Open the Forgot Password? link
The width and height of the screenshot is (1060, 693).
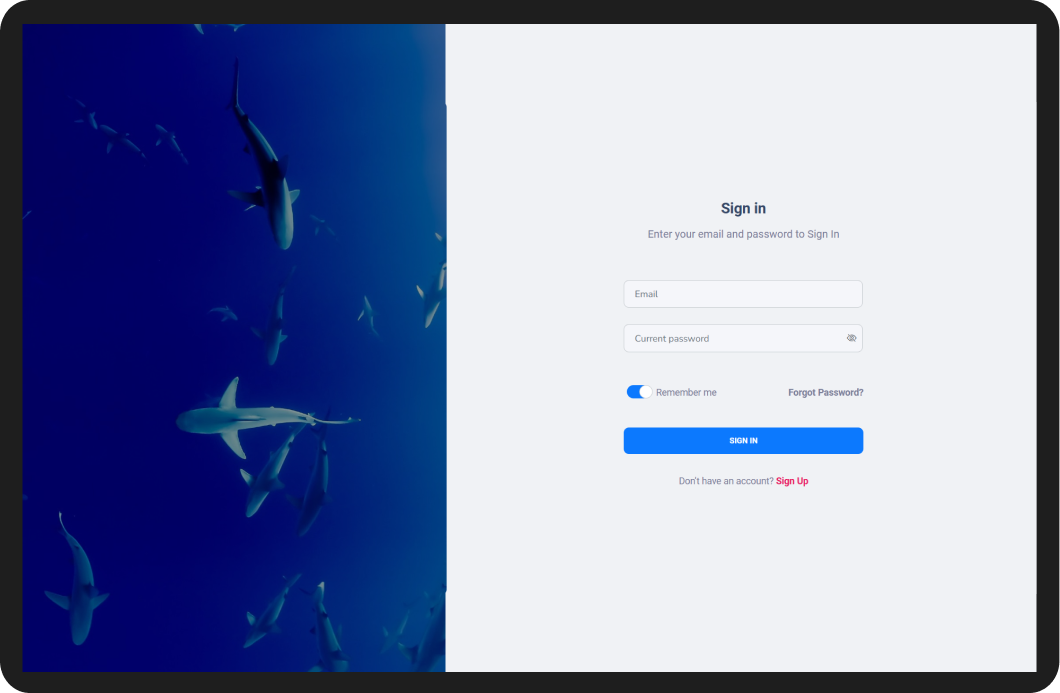(825, 392)
